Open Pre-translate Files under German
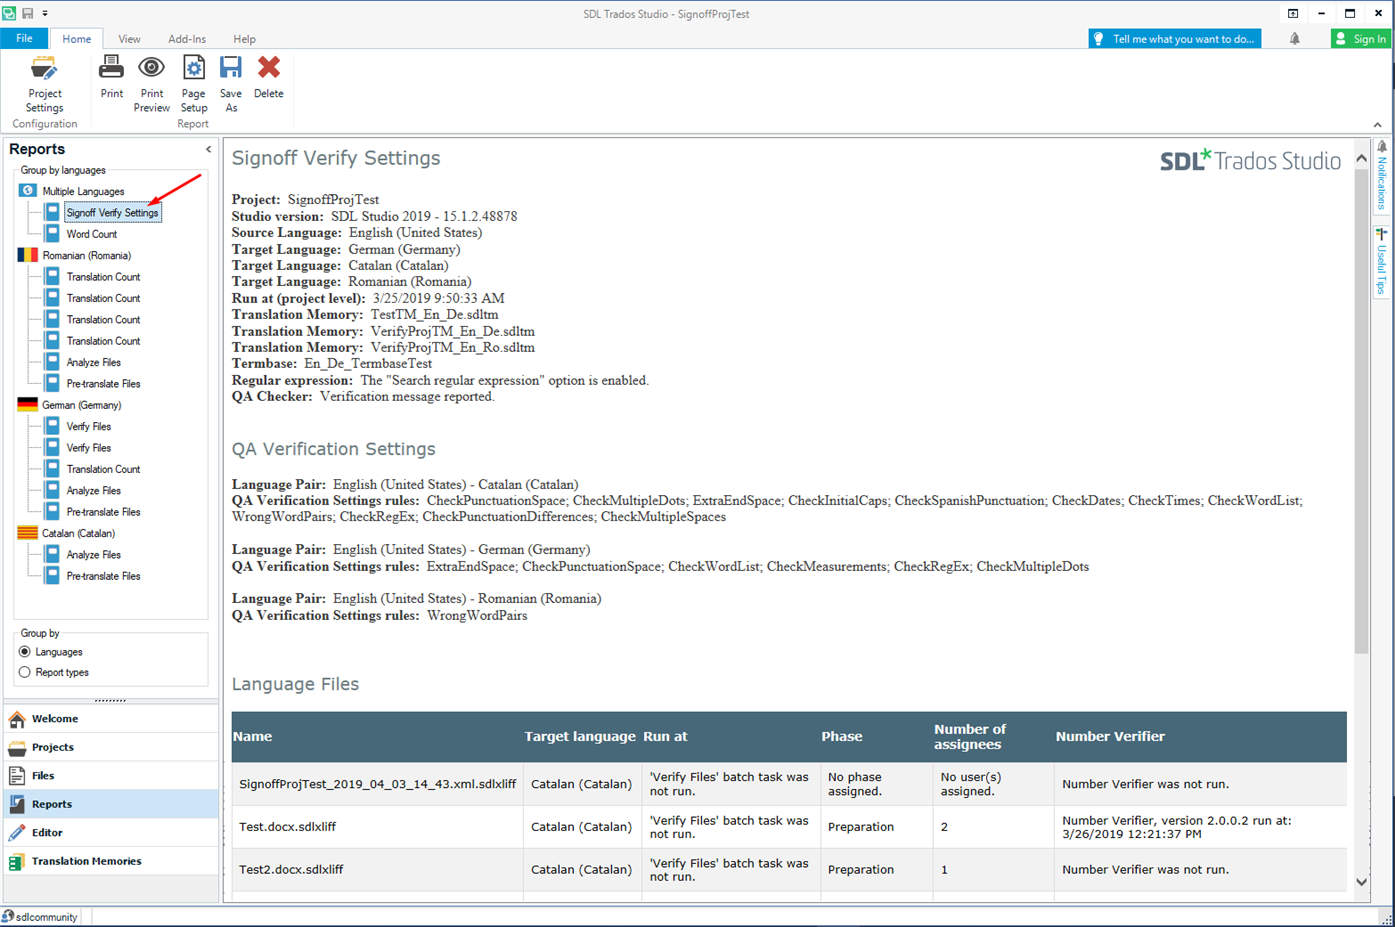Image resolution: width=1395 pixels, height=927 pixels. [x=103, y=512]
